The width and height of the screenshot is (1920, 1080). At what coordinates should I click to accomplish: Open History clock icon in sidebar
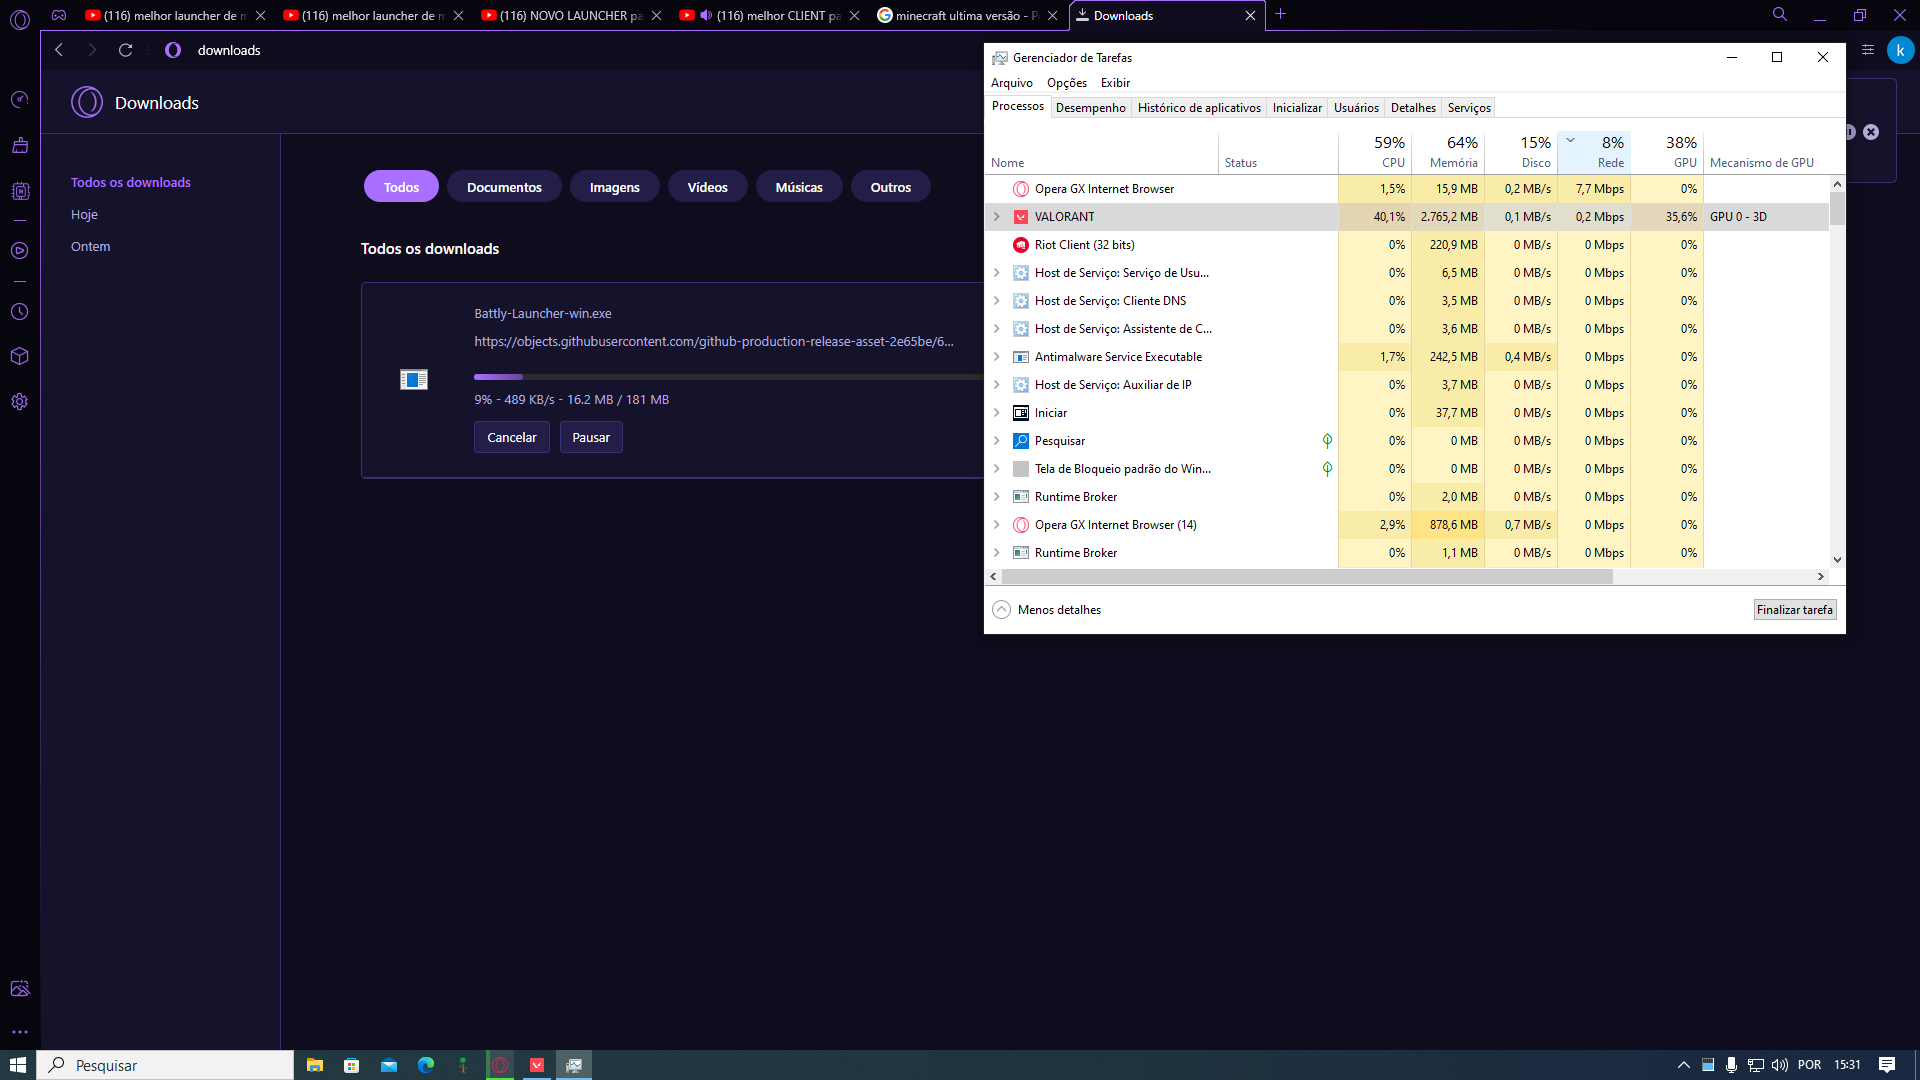[x=19, y=312]
